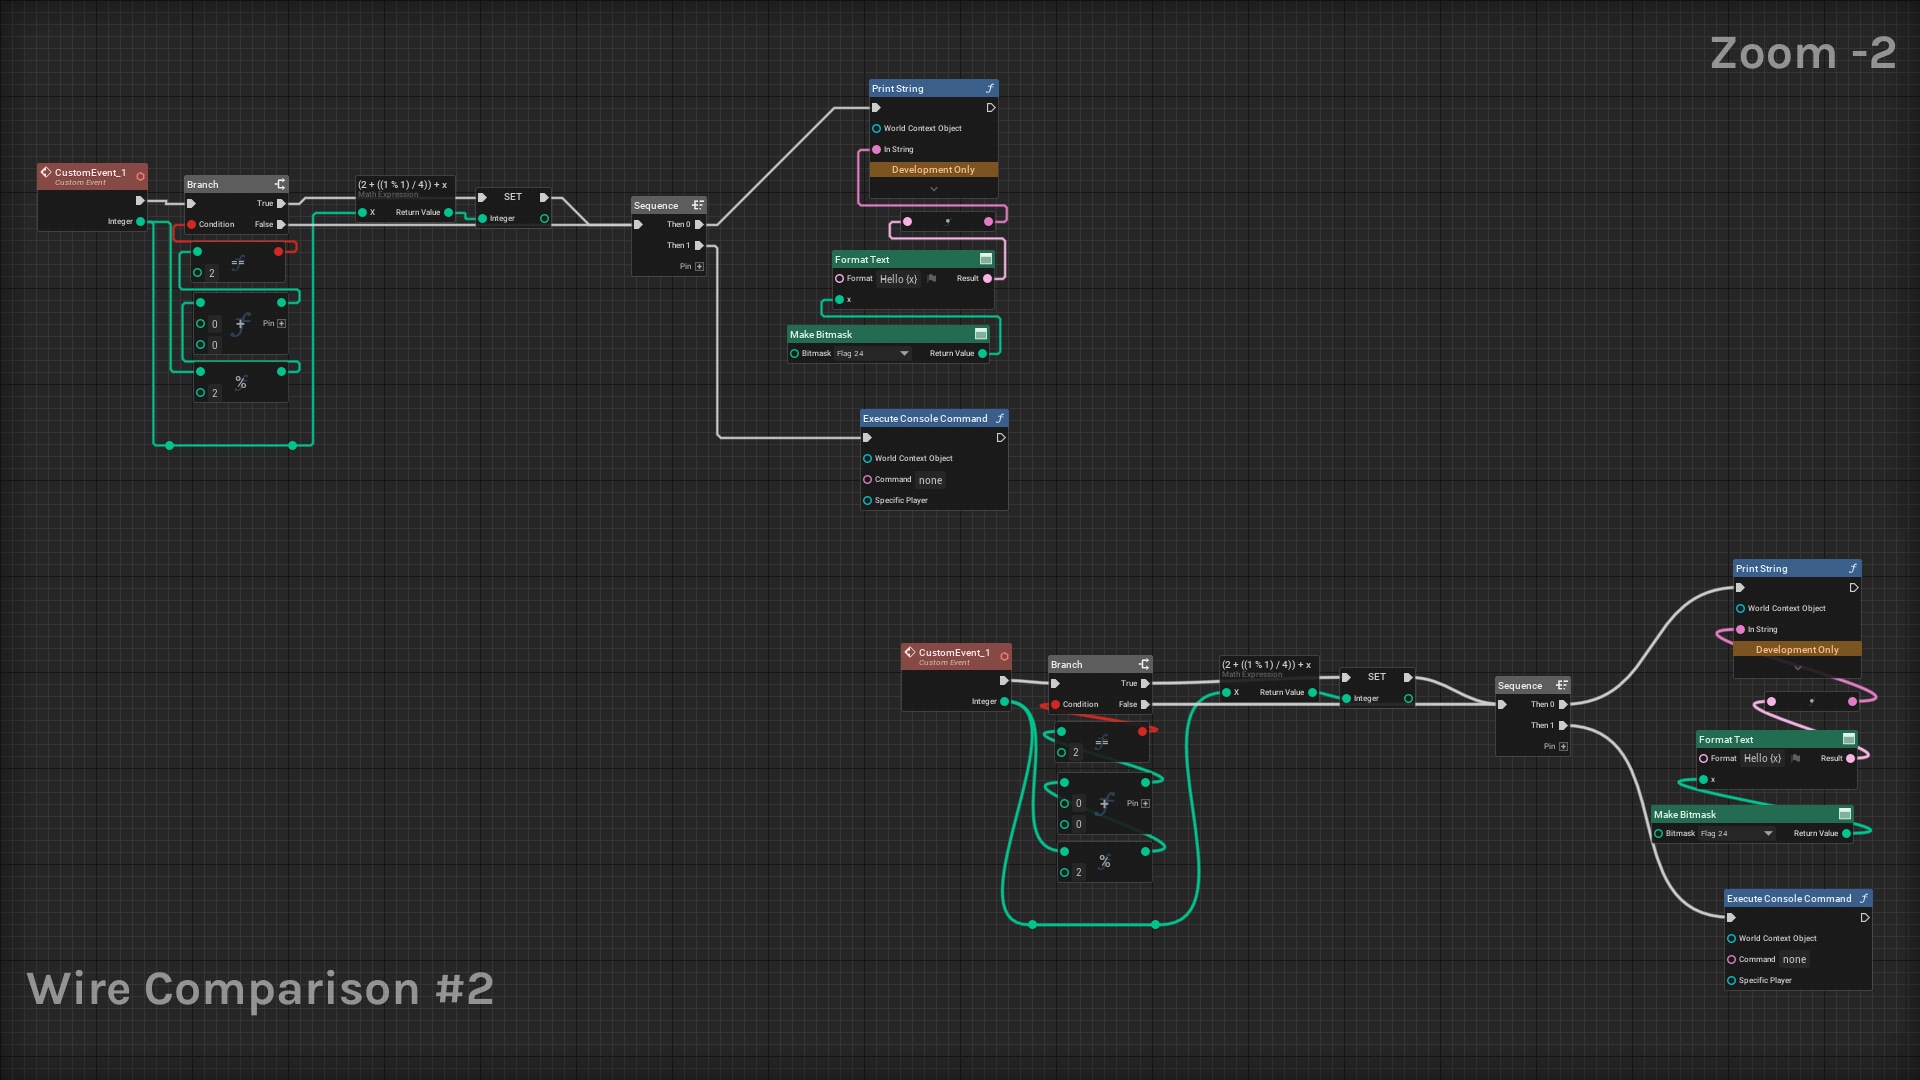
Task: Click the lower Sequence node header icon
Action: [x=1563, y=685]
